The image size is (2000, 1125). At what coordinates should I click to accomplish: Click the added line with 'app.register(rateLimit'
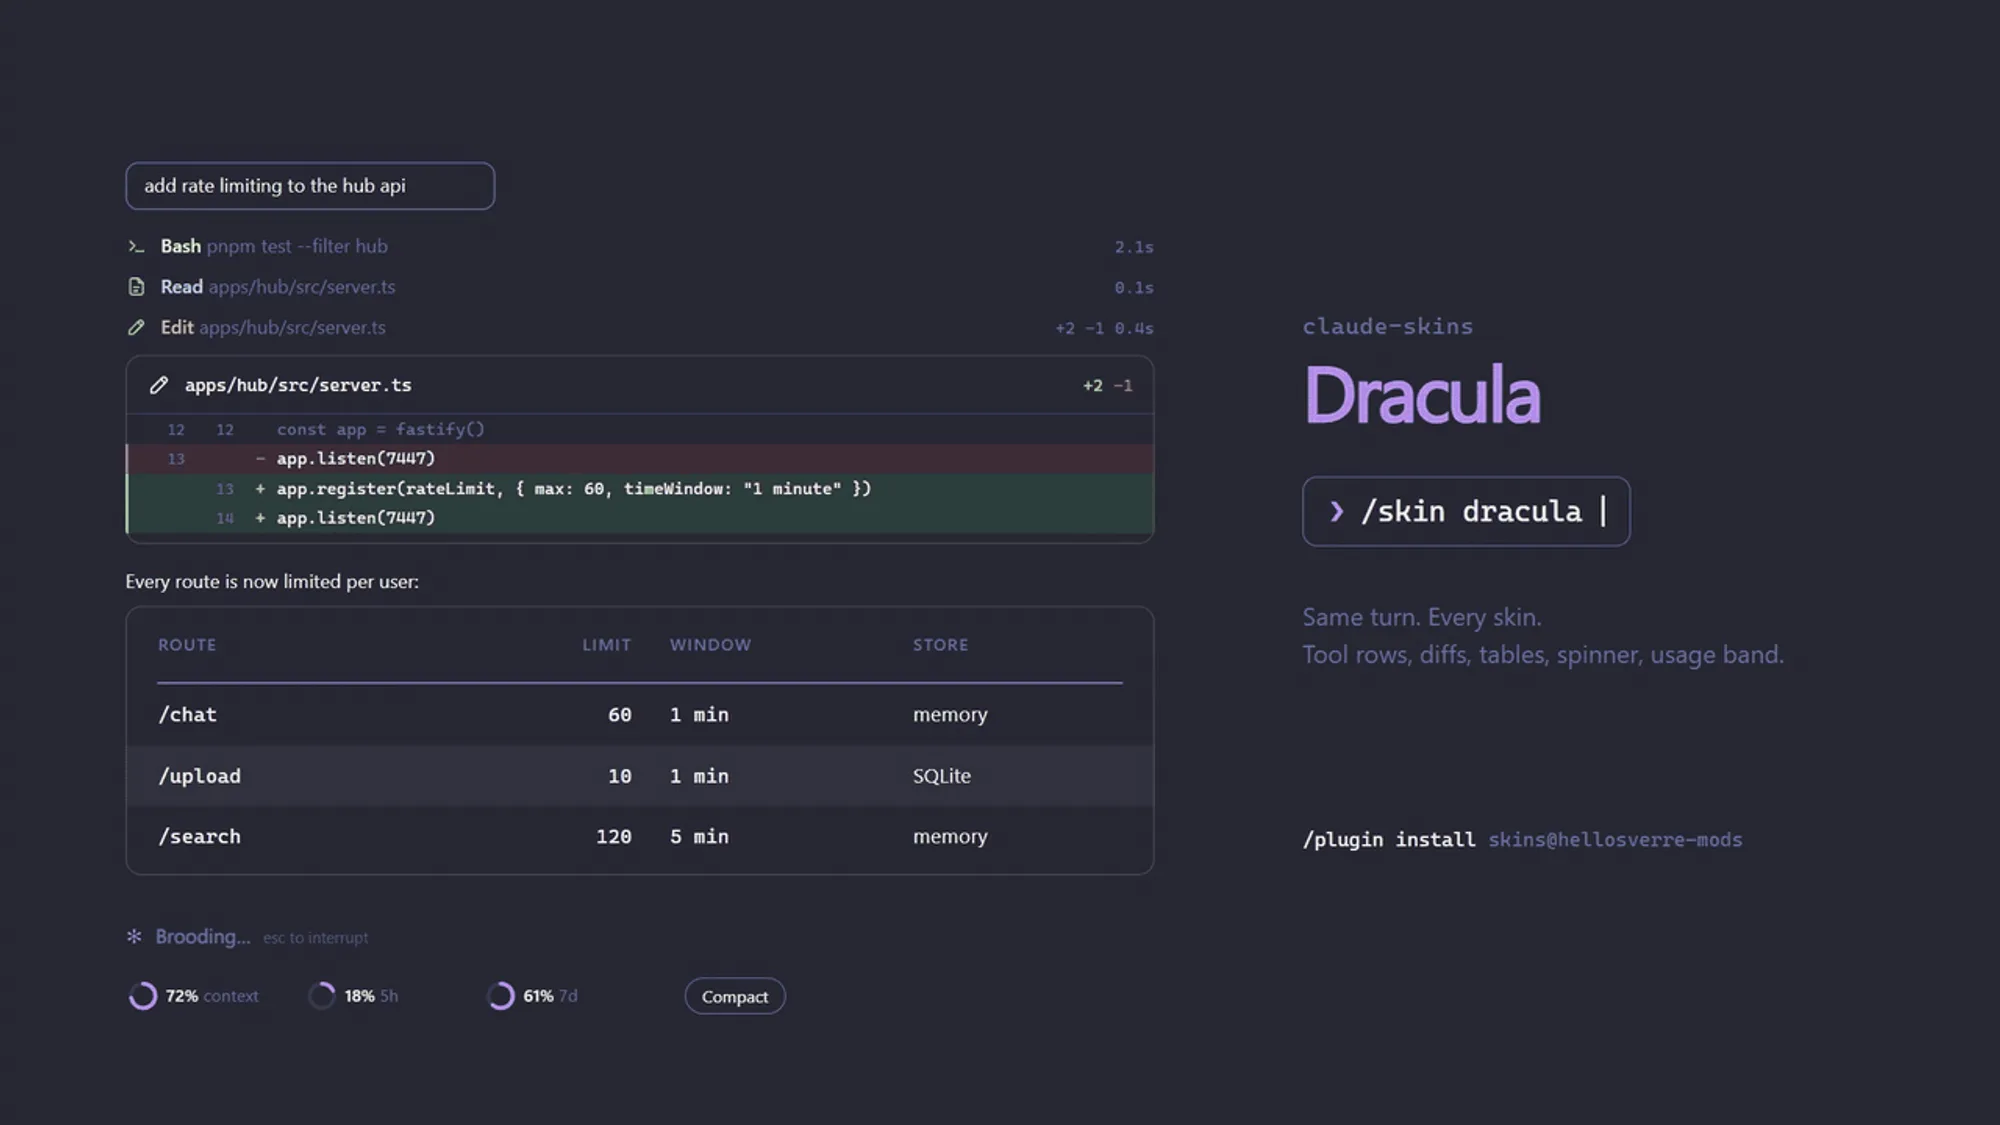point(640,489)
